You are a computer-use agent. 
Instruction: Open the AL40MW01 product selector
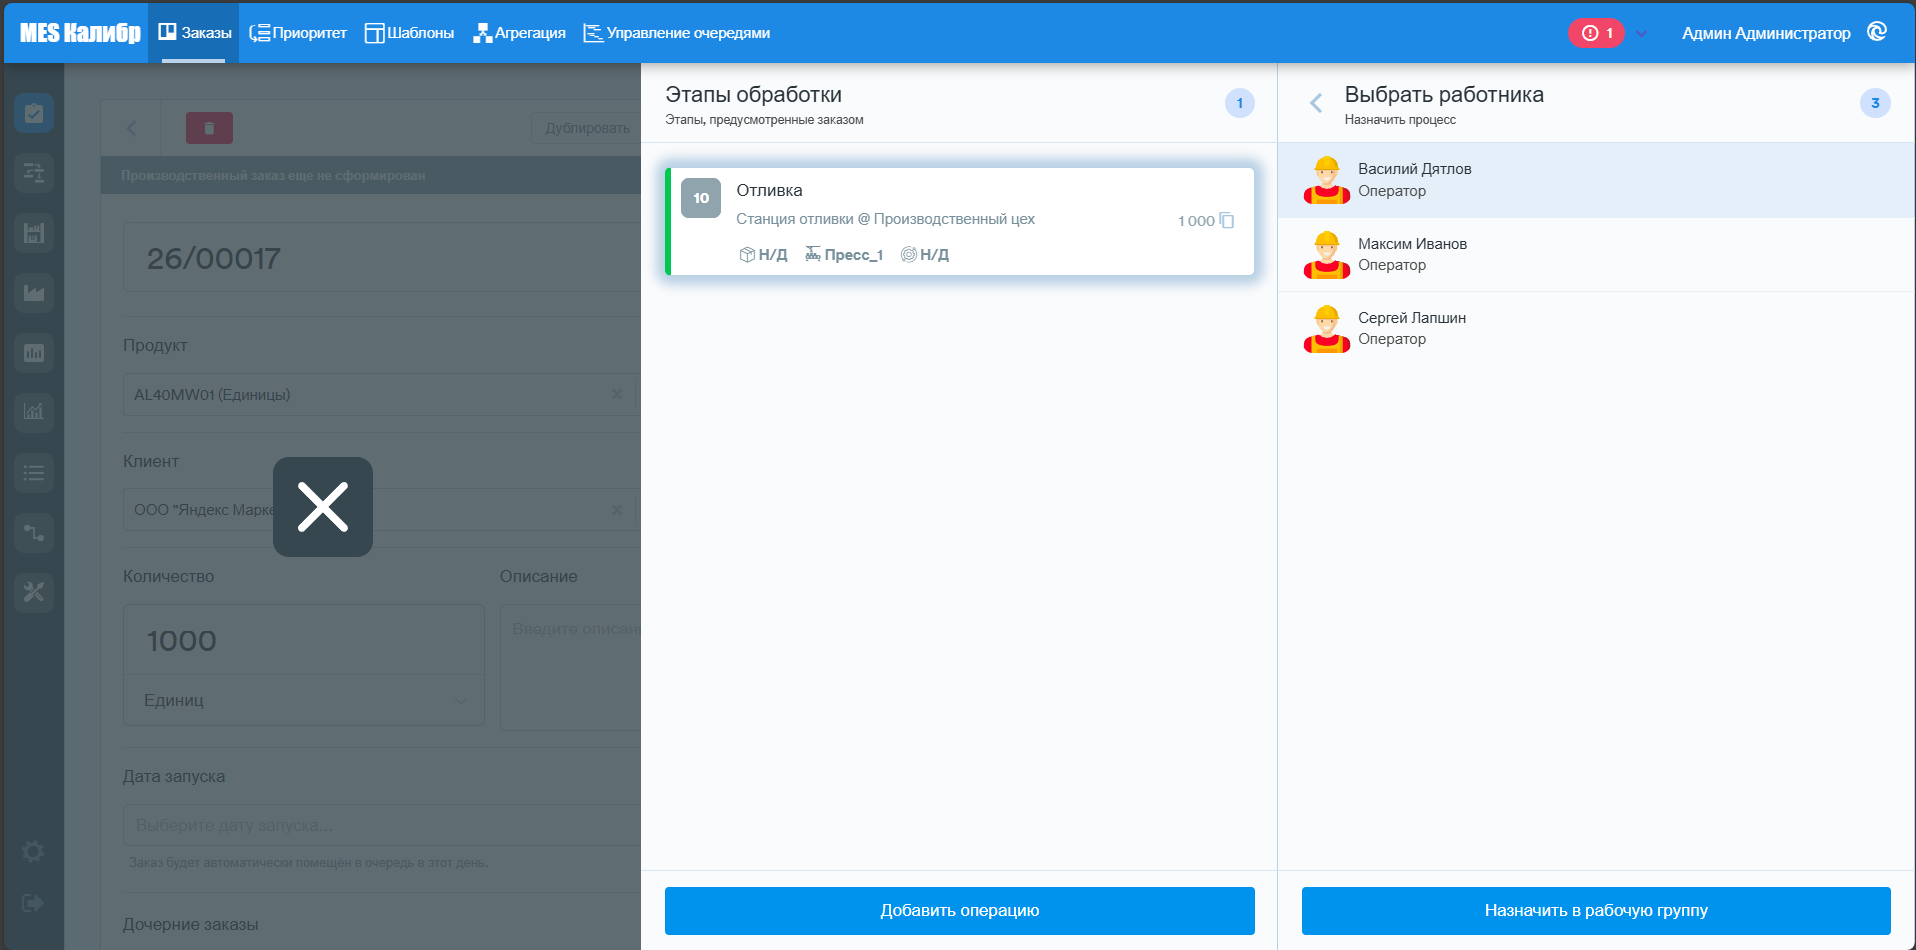click(380, 395)
